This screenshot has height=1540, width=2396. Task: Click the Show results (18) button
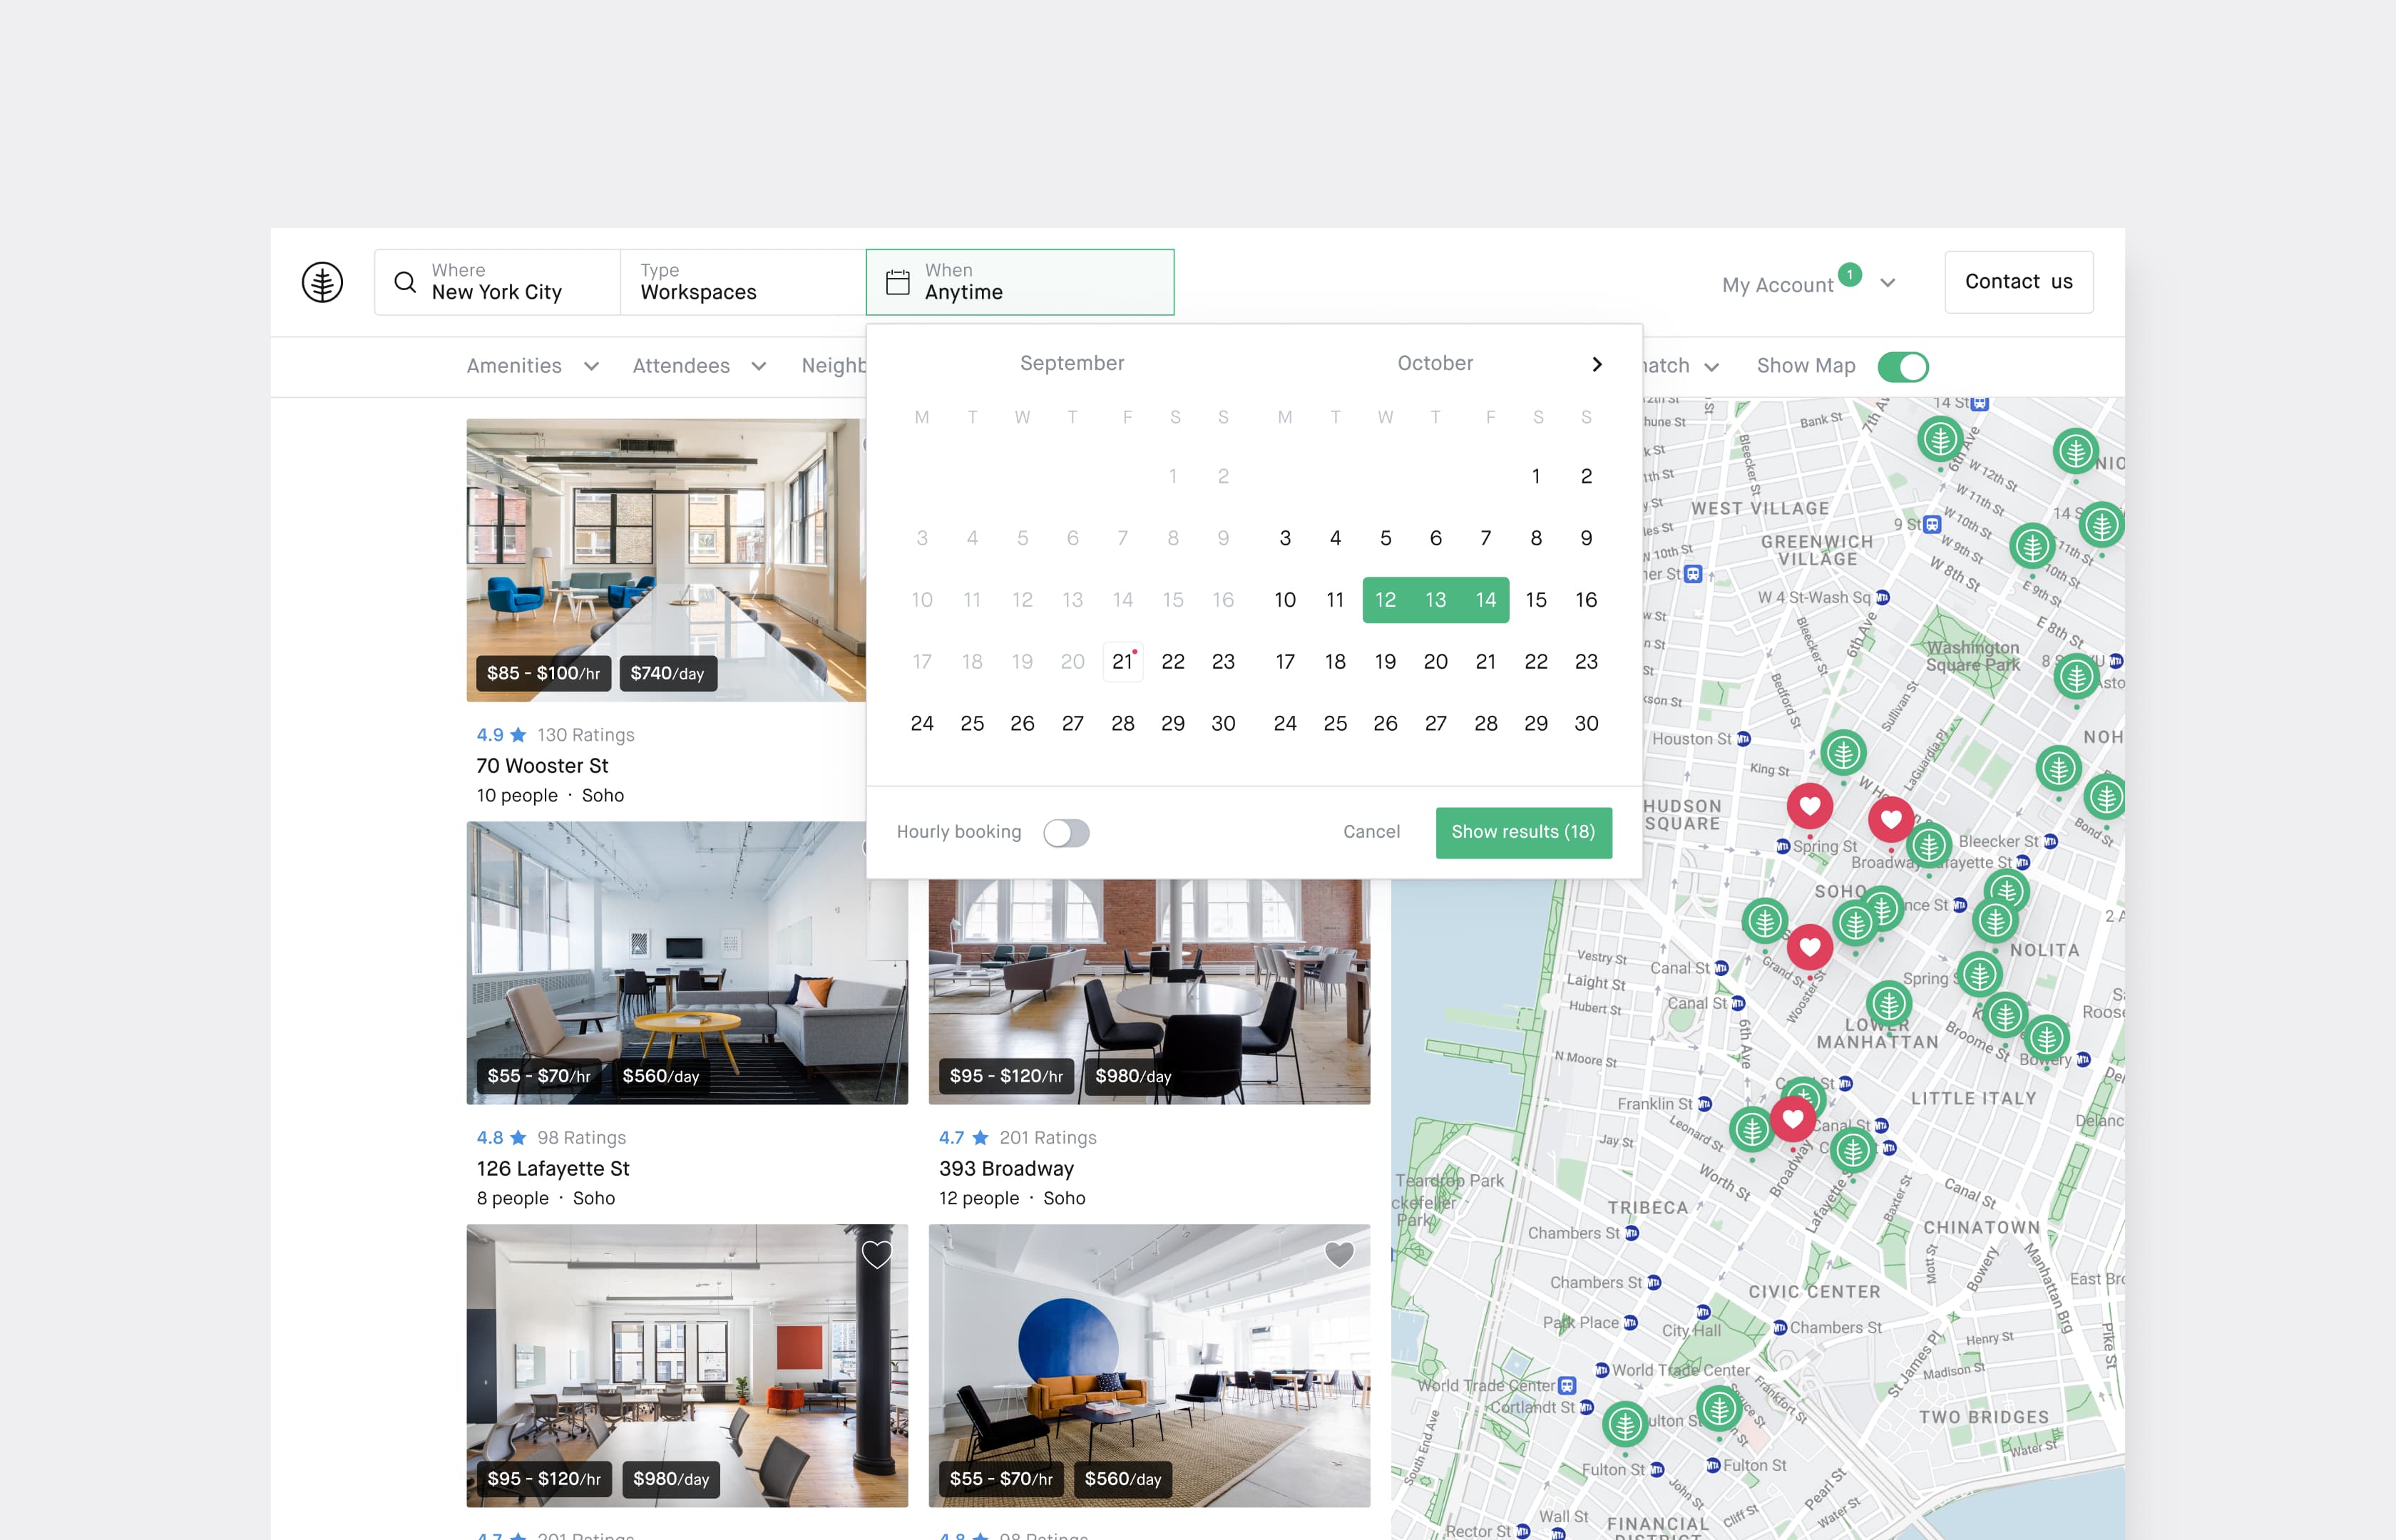(x=1523, y=832)
